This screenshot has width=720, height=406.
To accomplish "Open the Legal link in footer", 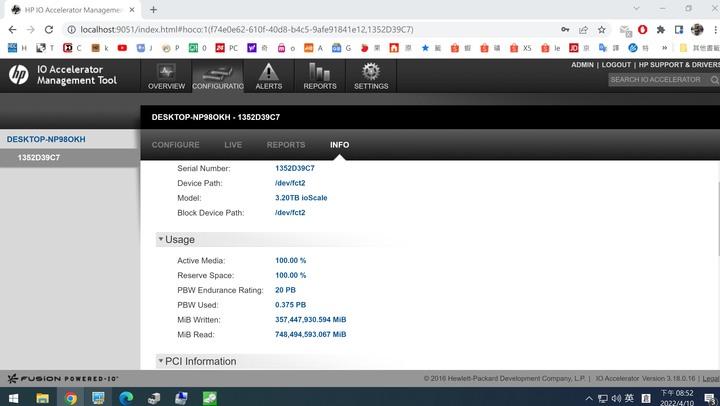I will (711, 378).
